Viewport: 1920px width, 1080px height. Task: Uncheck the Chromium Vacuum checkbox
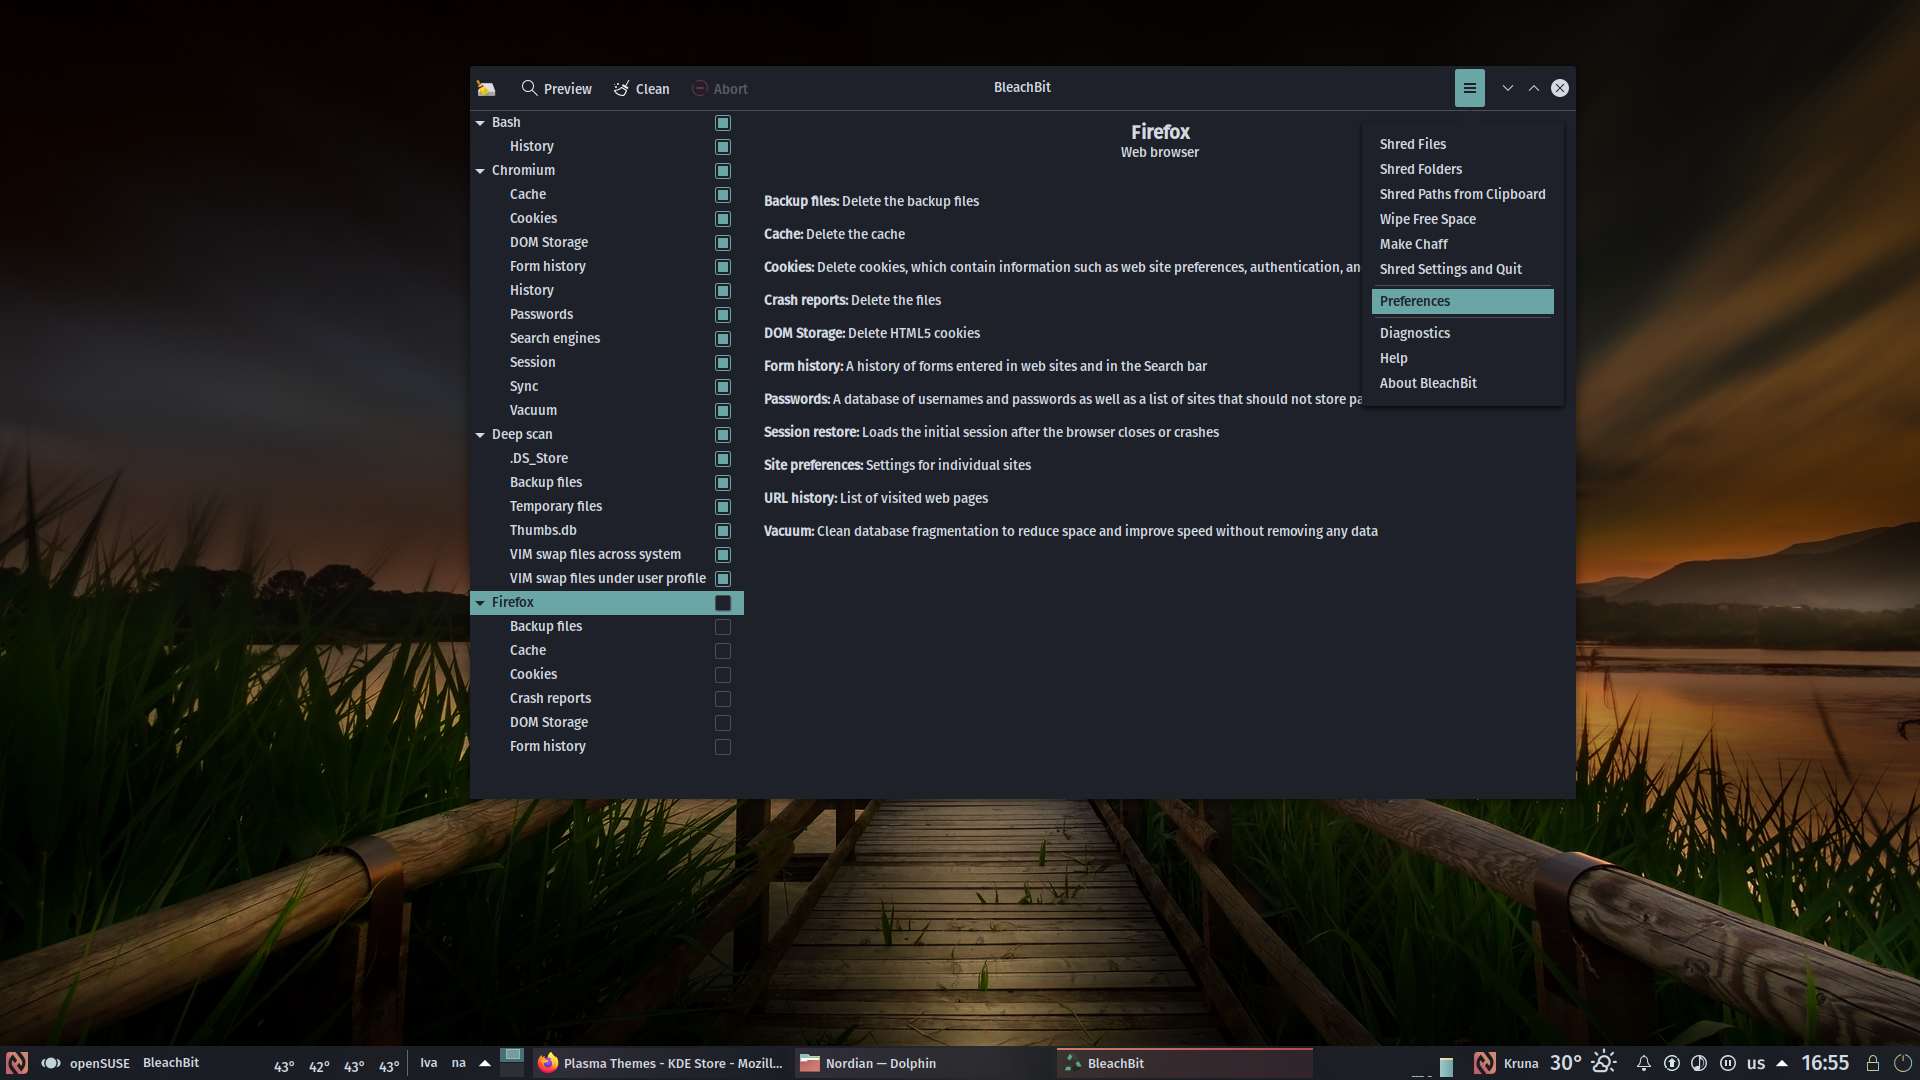(x=723, y=411)
